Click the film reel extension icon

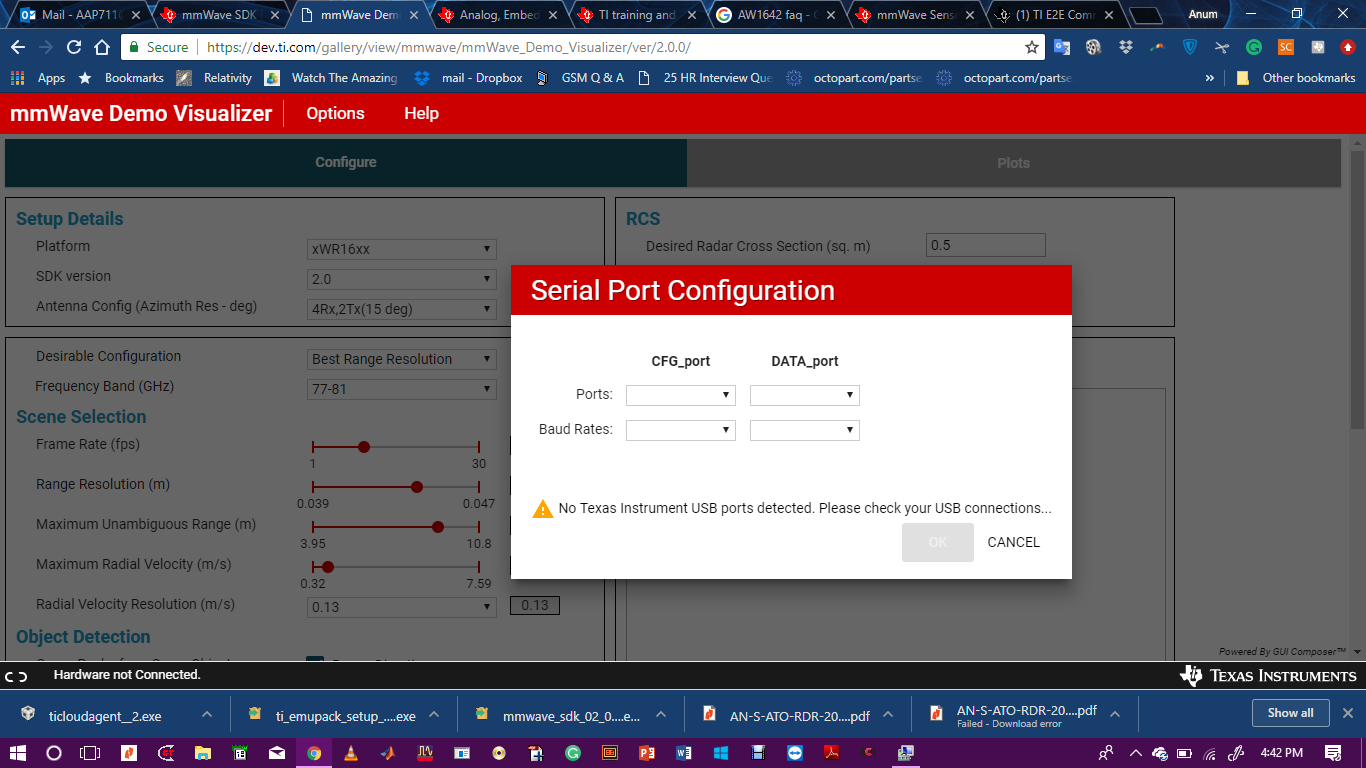click(1093, 47)
